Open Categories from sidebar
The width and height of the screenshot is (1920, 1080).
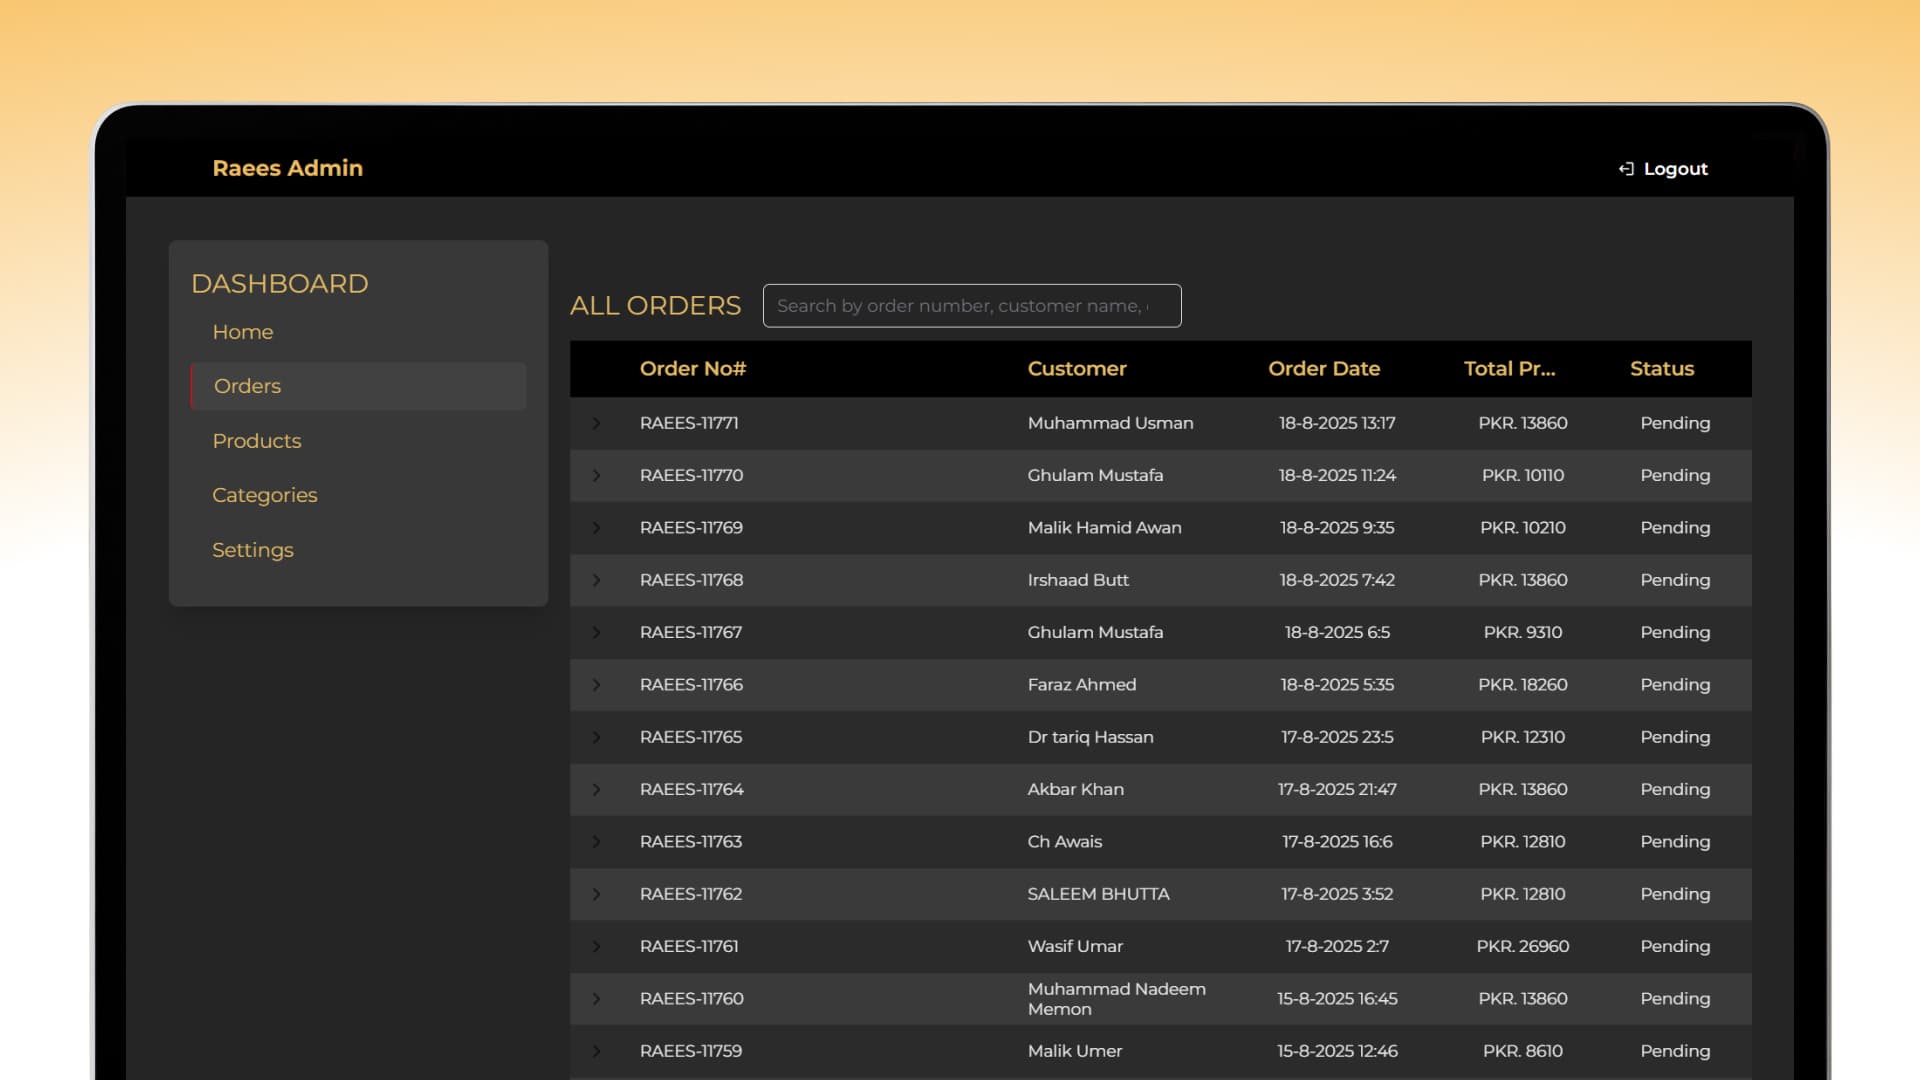(x=265, y=495)
